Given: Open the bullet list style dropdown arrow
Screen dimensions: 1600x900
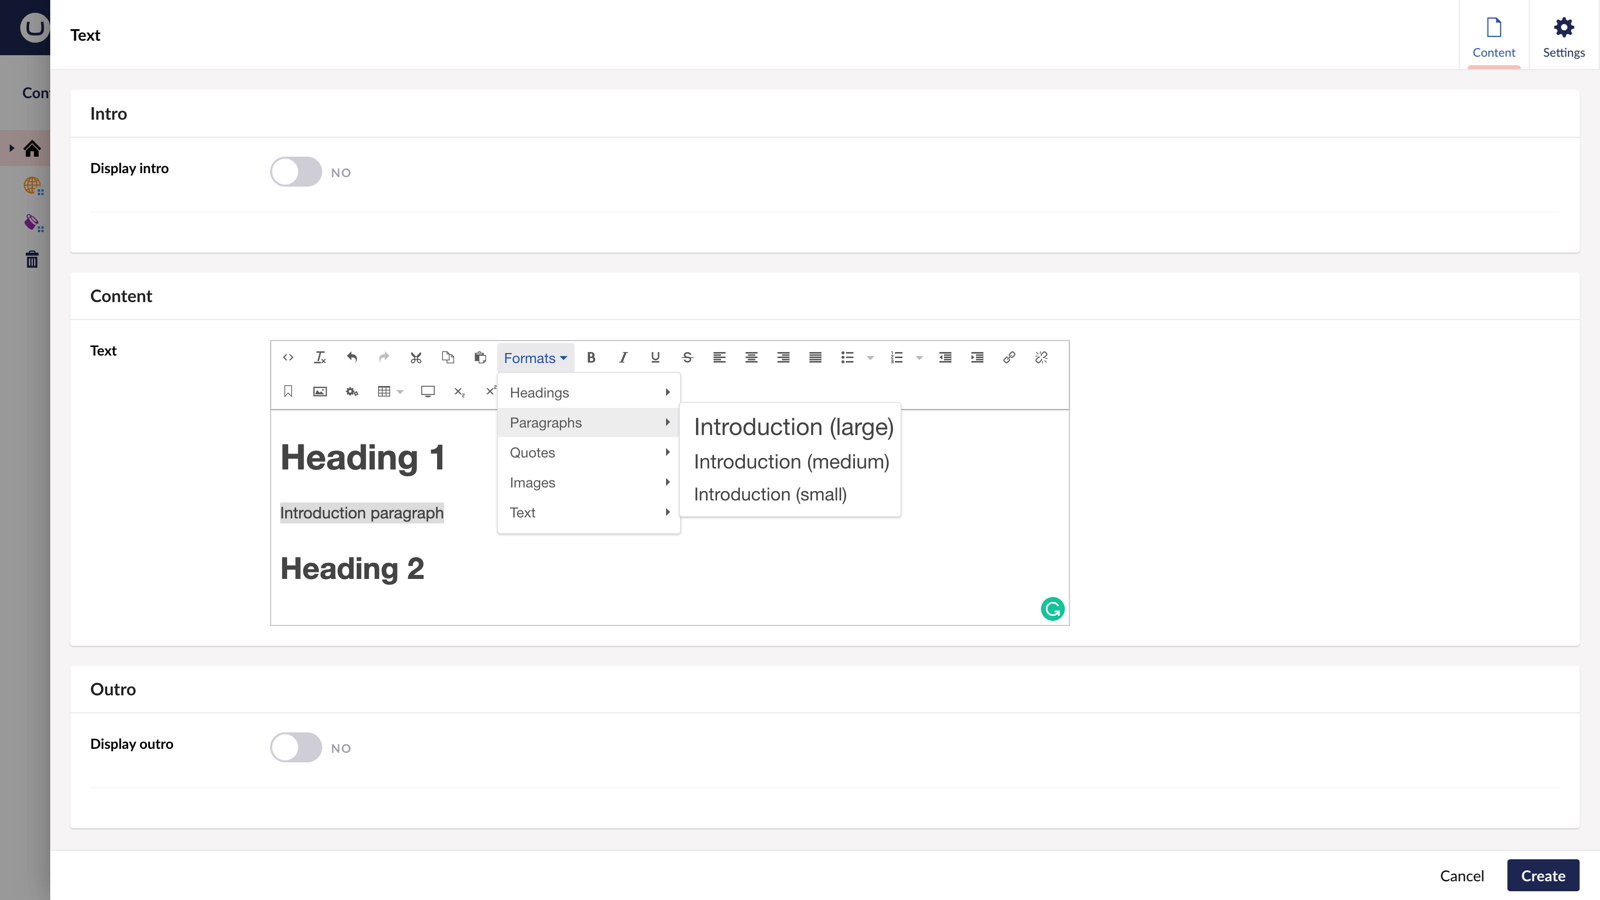Looking at the screenshot, I should tap(870, 358).
